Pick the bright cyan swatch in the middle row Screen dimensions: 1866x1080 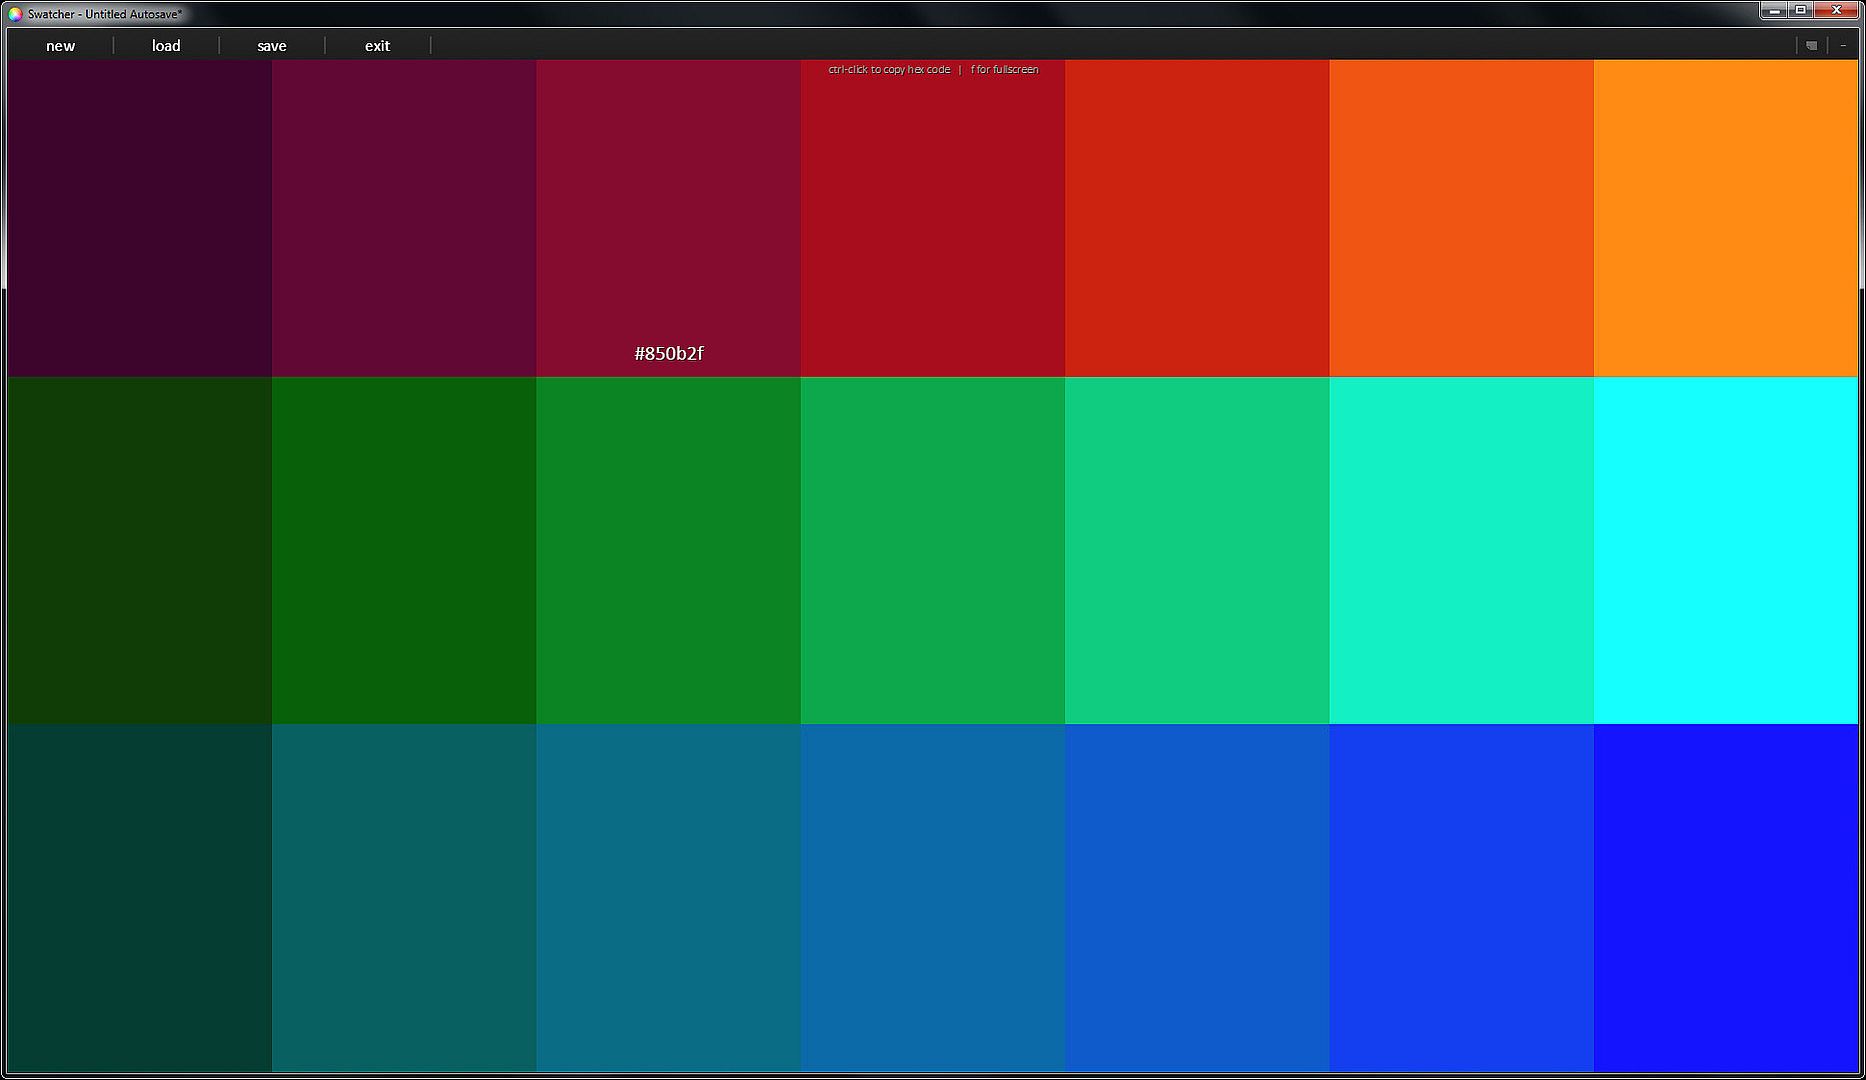pyautogui.click(x=1725, y=550)
